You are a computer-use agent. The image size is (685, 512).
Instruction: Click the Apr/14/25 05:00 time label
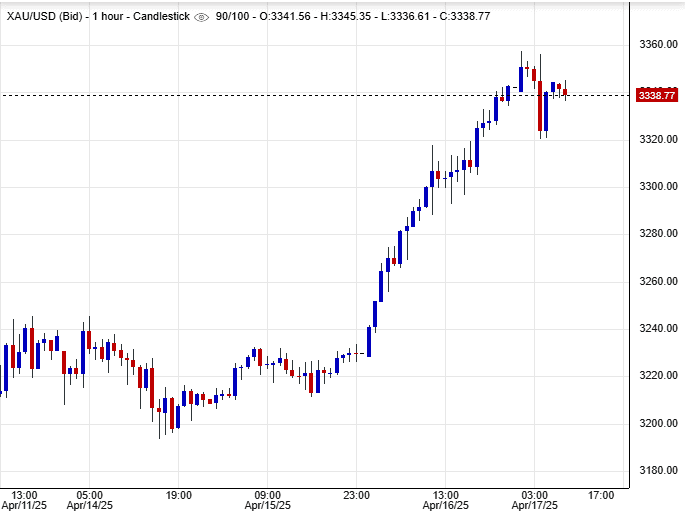tap(89, 500)
